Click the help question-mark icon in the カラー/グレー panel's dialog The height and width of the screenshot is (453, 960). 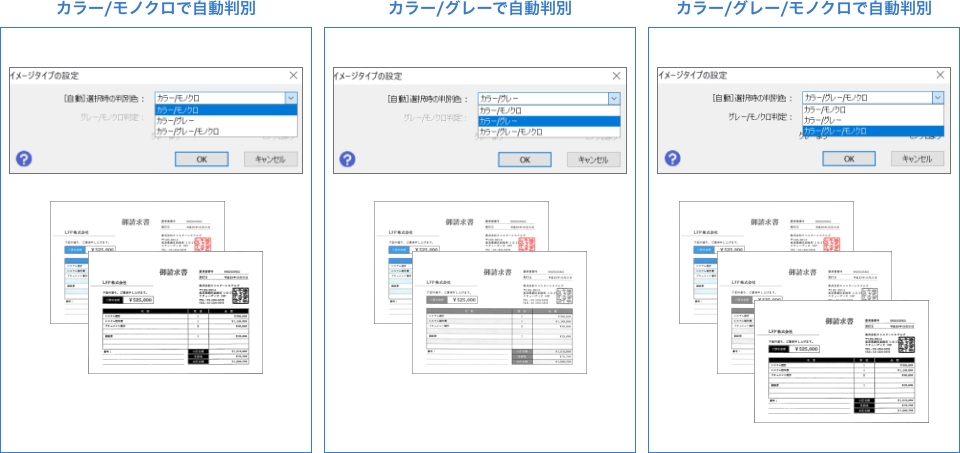(347, 159)
